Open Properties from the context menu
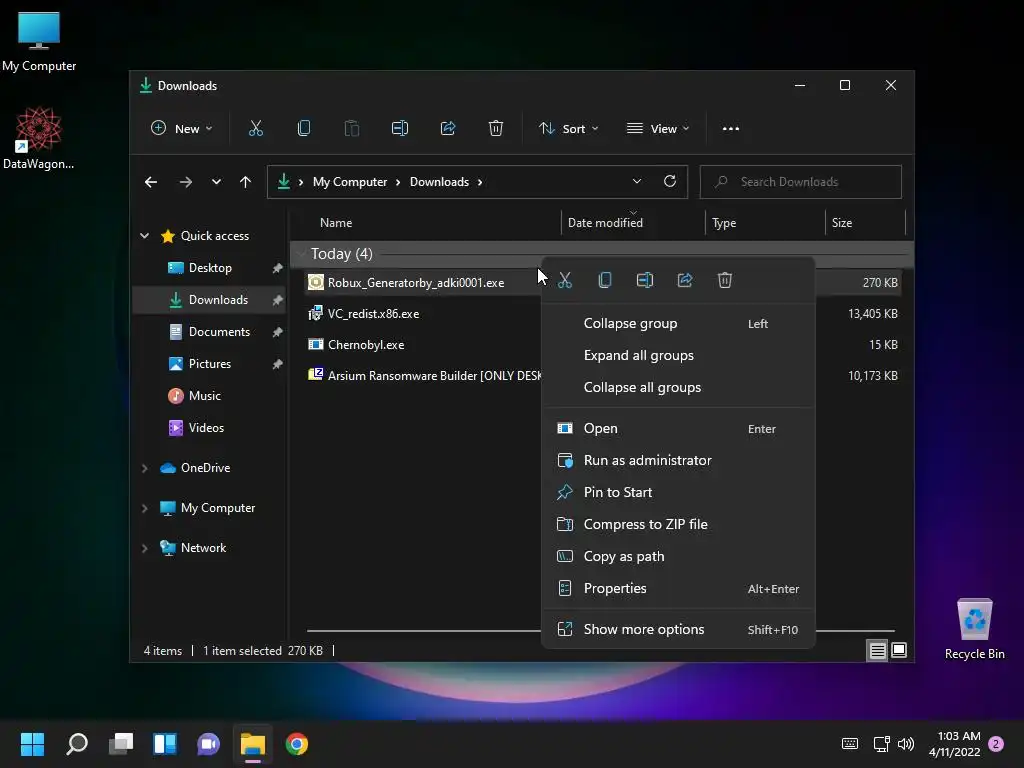Image resolution: width=1024 pixels, height=768 pixels. point(678,588)
